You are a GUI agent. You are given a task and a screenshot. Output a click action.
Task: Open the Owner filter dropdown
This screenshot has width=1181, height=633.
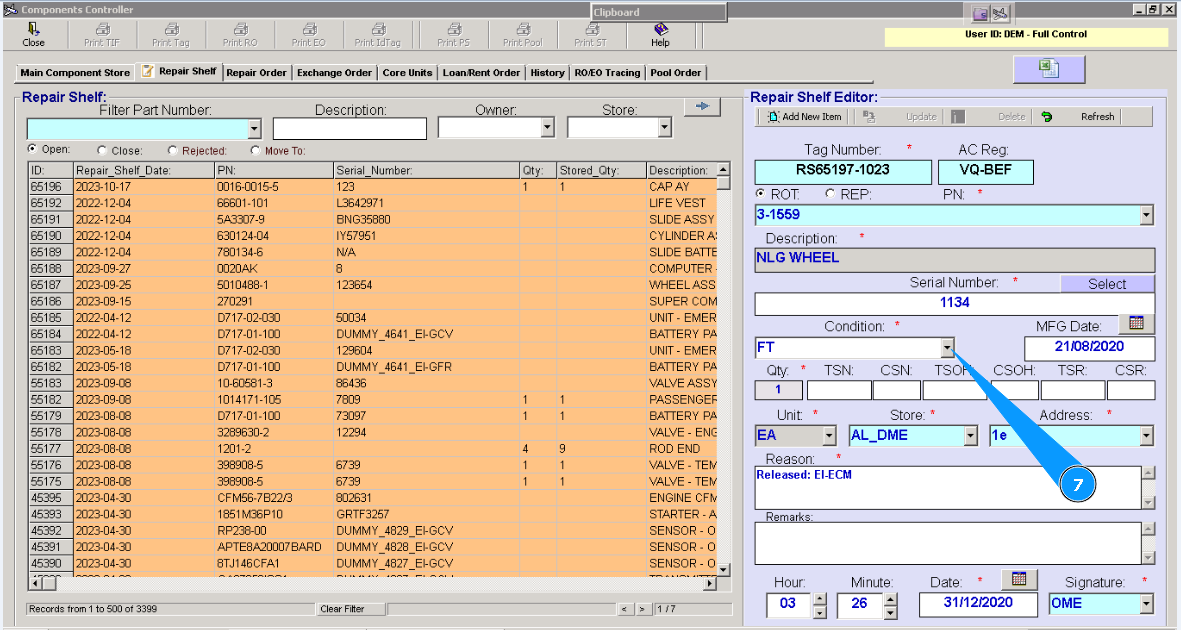click(547, 128)
